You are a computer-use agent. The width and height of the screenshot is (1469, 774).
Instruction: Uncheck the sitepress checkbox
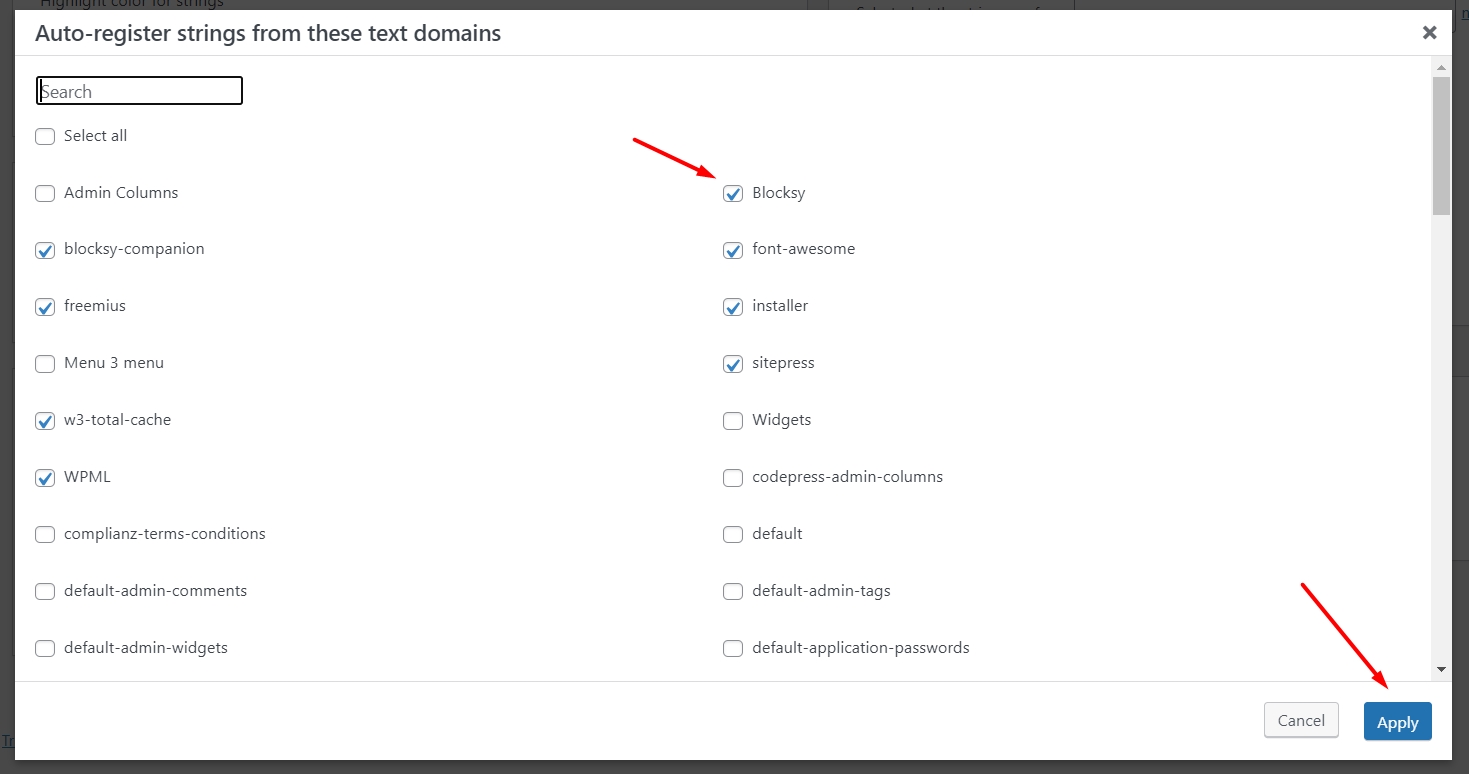click(733, 364)
